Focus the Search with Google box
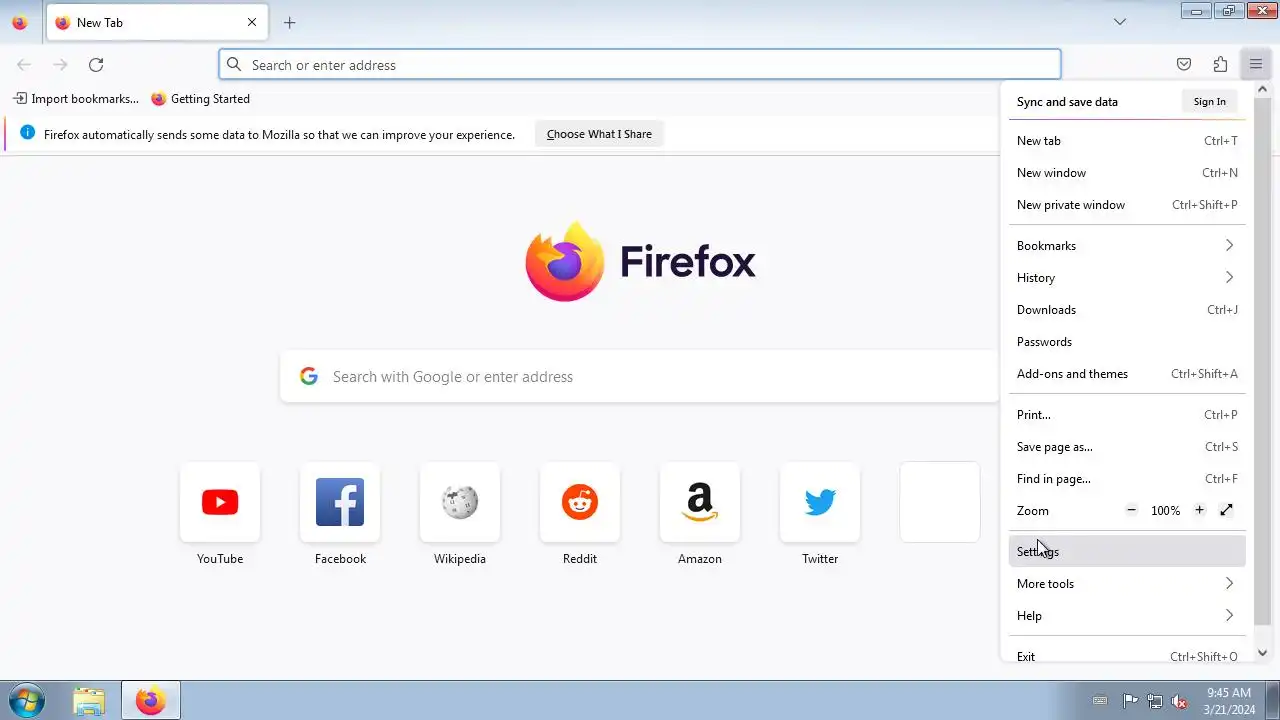The height and width of the screenshot is (720, 1280). pos(640,377)
